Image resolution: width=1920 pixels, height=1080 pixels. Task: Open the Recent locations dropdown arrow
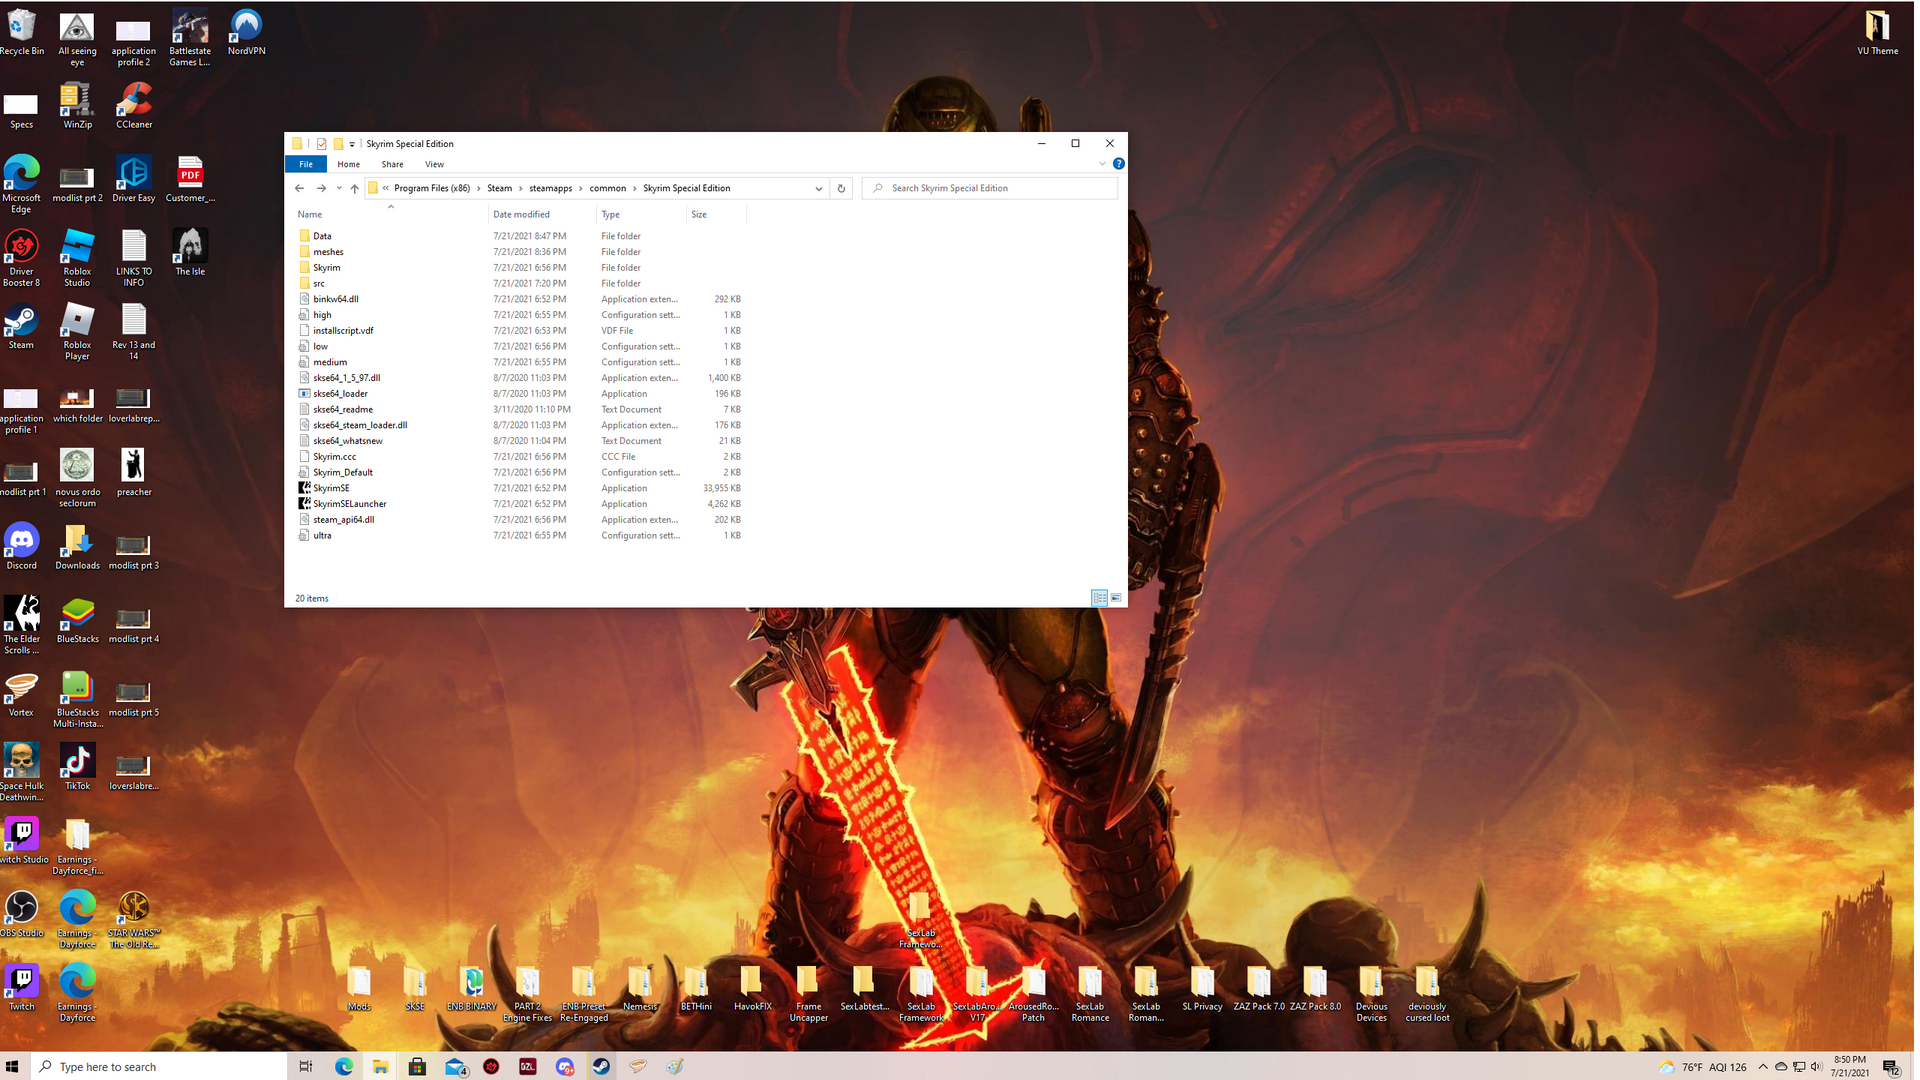[x=339, y=188]
